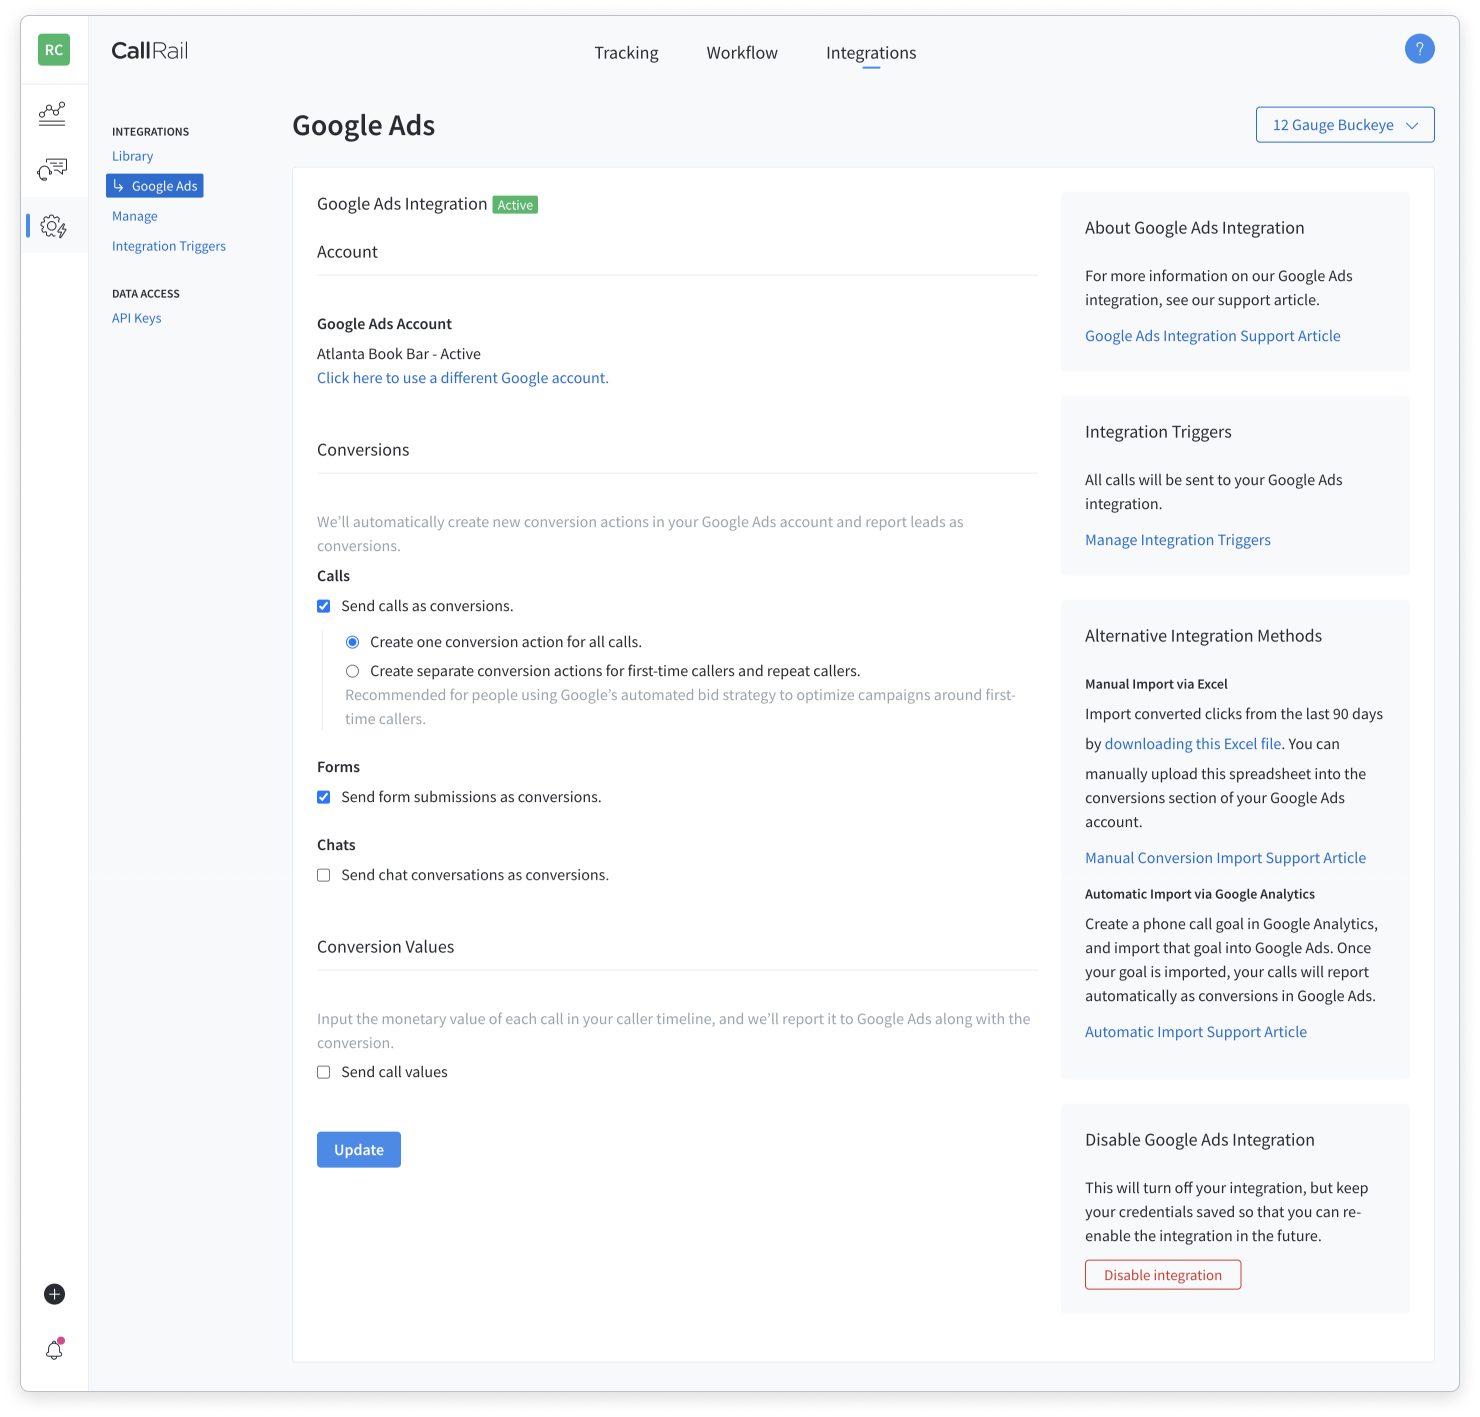Open the Integrations tab
This screenshot has width=1480, height=1417.
(871, 53)
